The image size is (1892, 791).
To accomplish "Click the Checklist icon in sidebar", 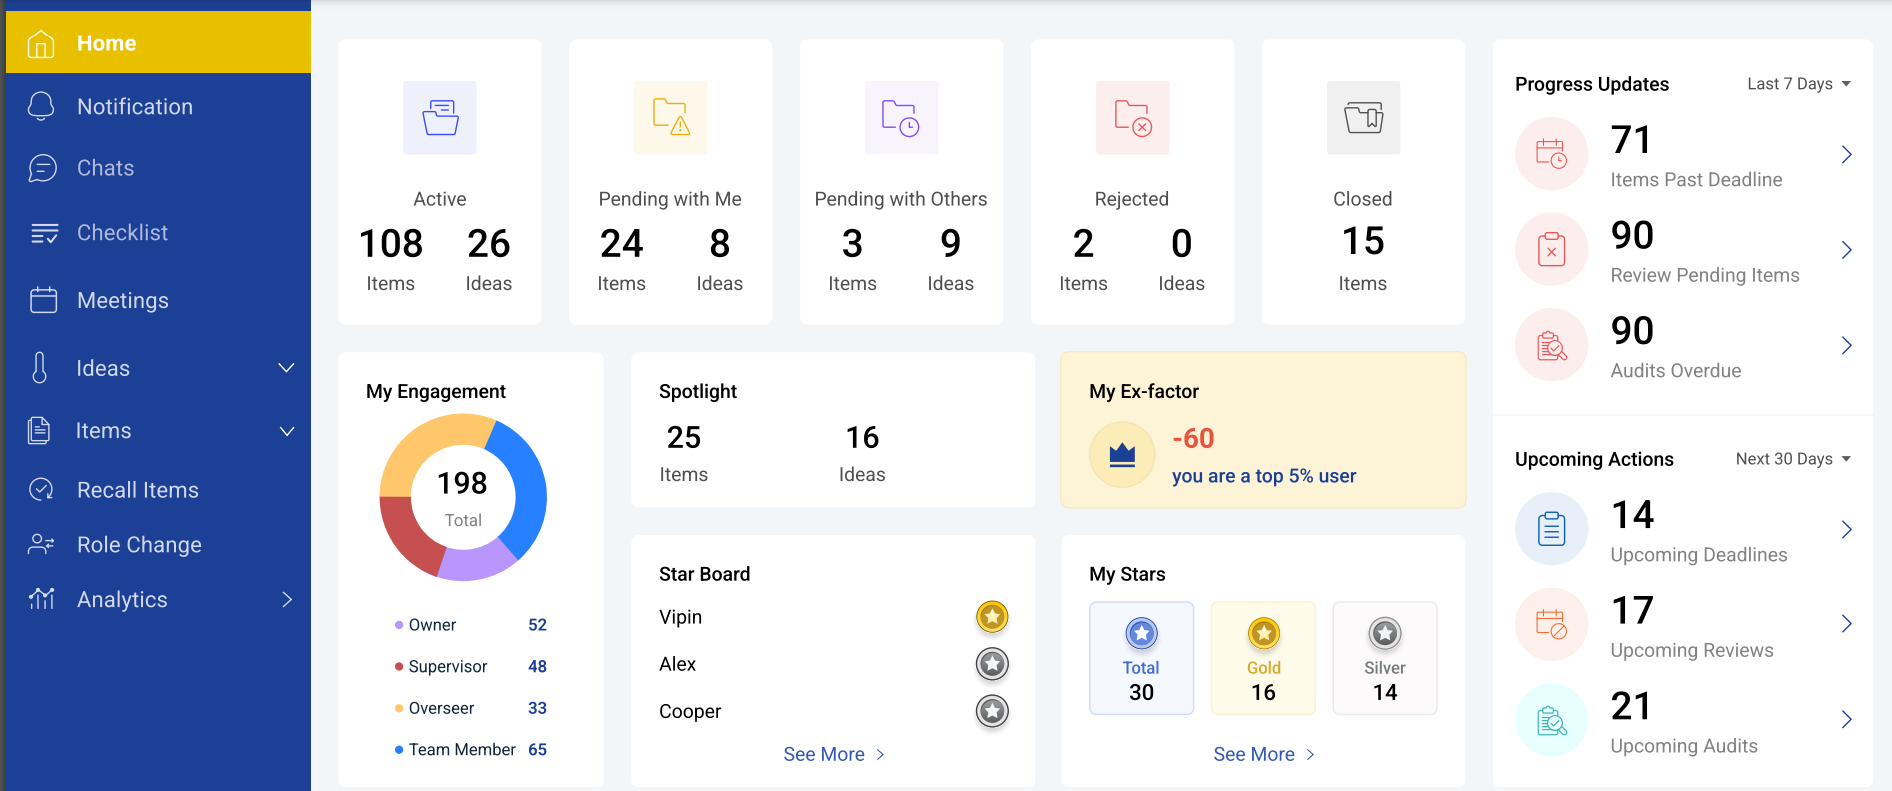I will click(44, 233).
